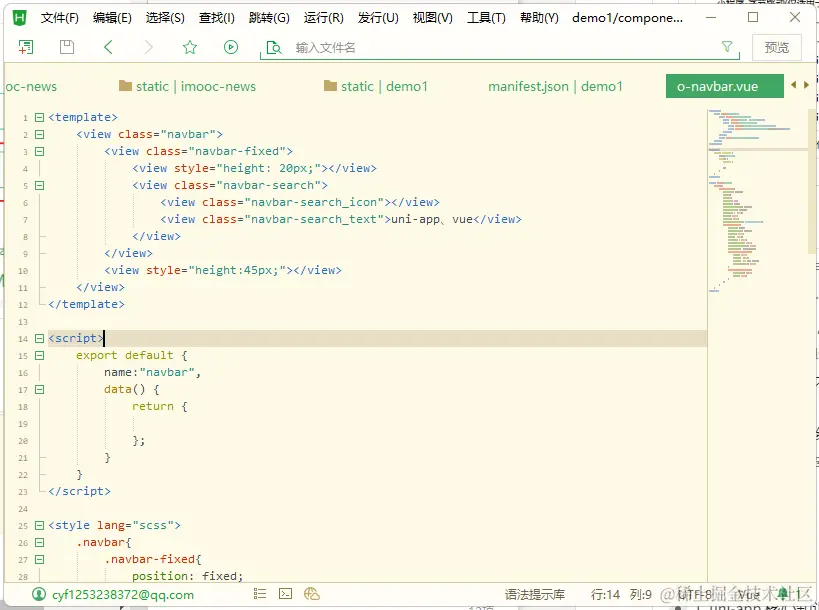Select the o-navbar.vue tab
The width and height of the screenshot is (819, 610).
724,86
